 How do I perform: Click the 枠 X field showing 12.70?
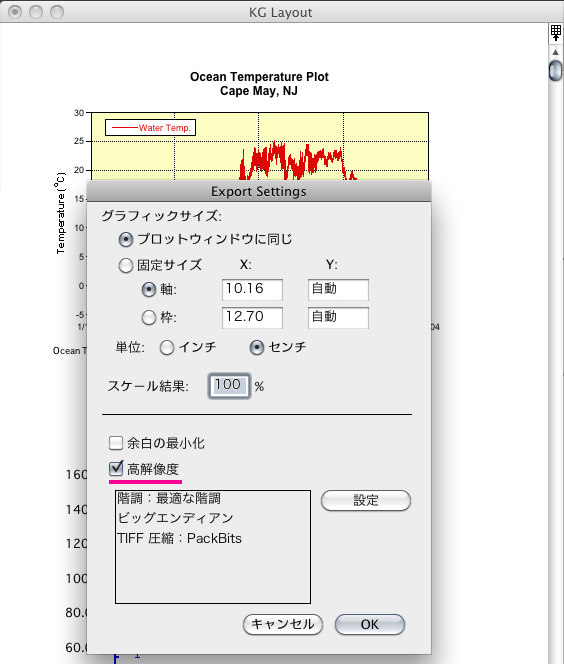pos(252,318)
